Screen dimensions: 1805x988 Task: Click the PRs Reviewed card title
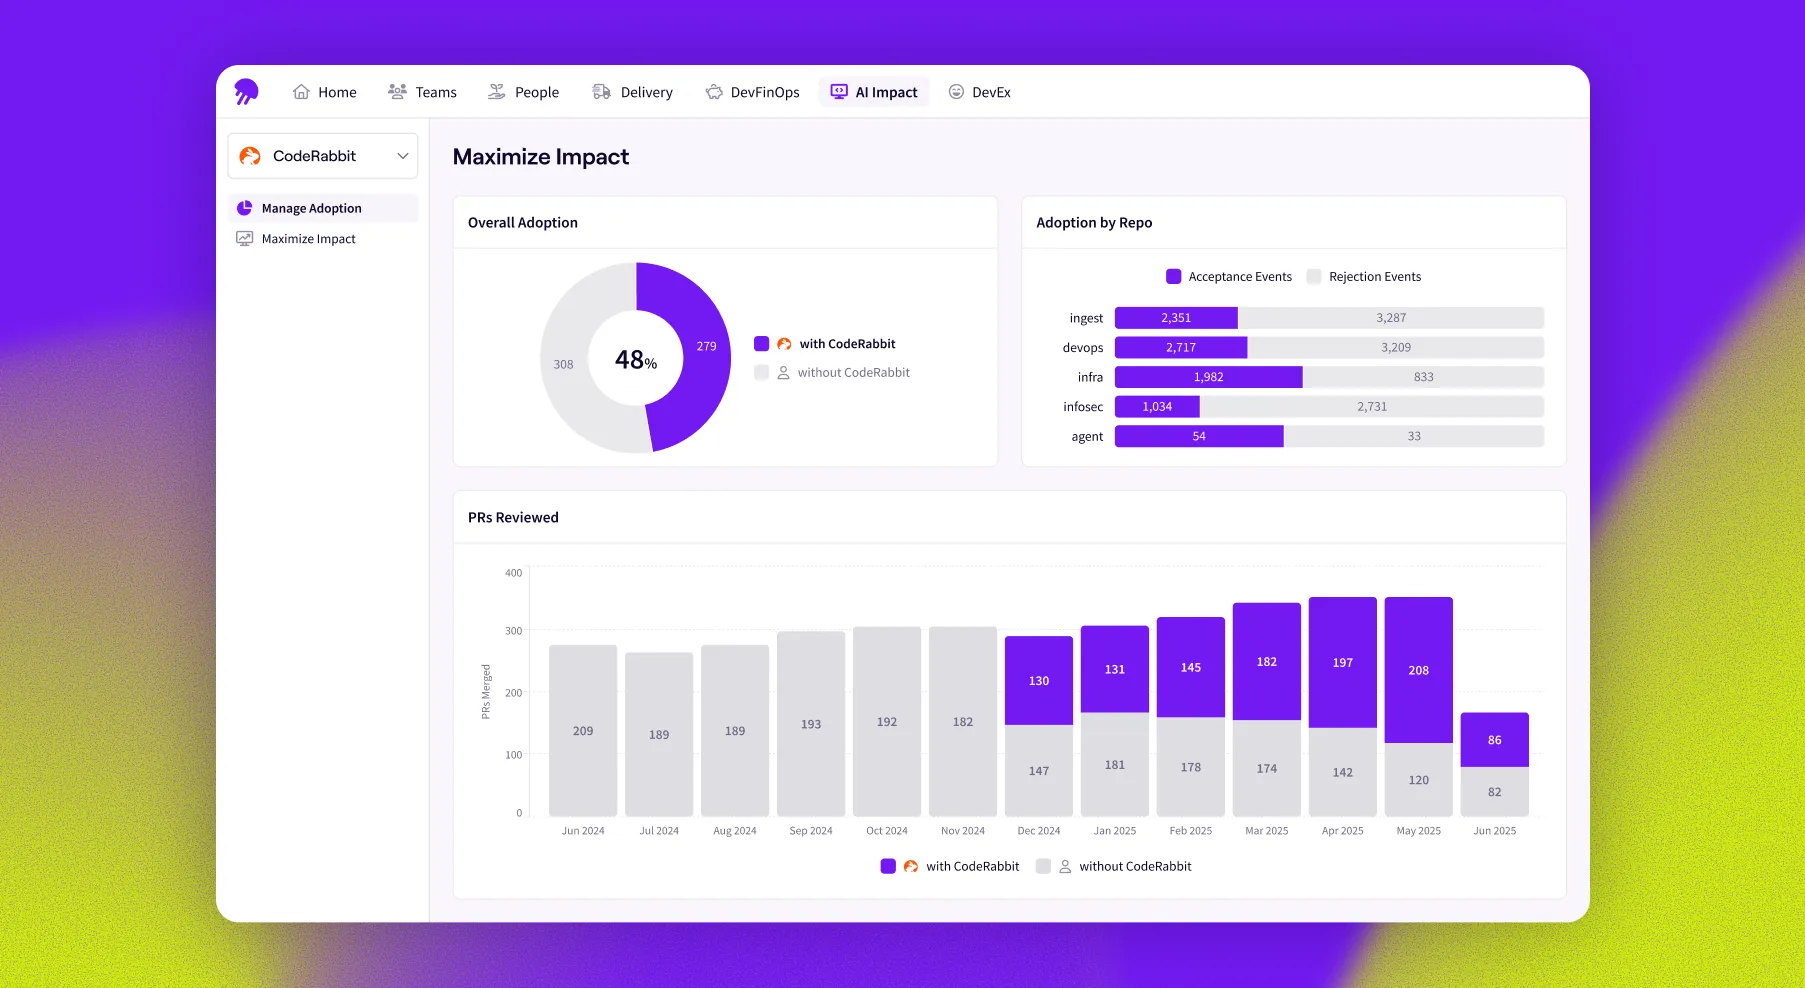click(513, 518)
